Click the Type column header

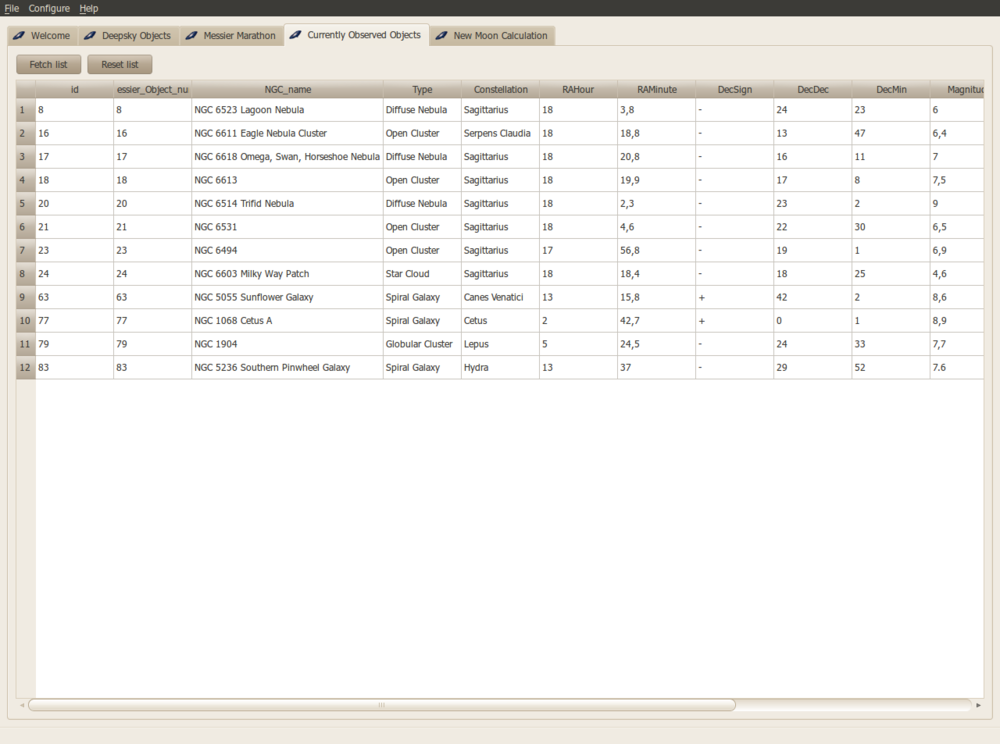tap(422, 90)
